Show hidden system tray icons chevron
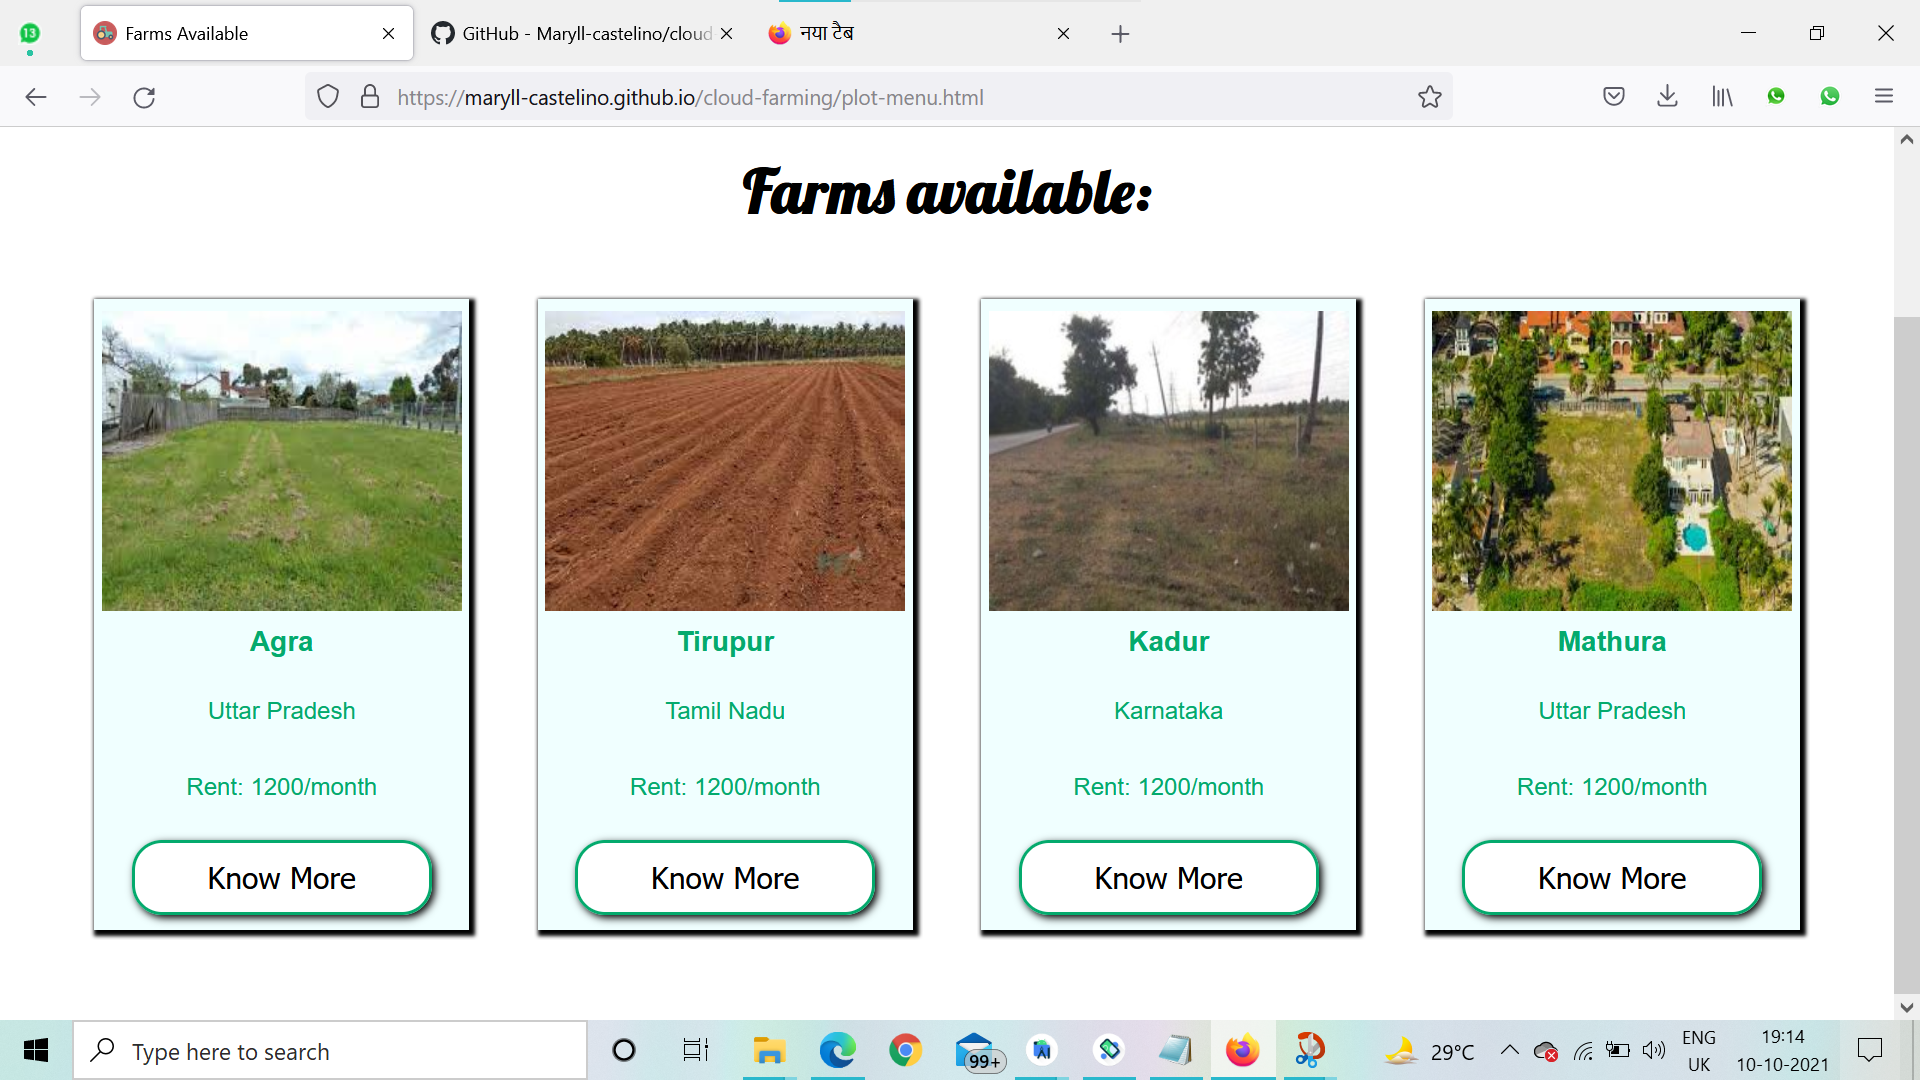 1509,1050
